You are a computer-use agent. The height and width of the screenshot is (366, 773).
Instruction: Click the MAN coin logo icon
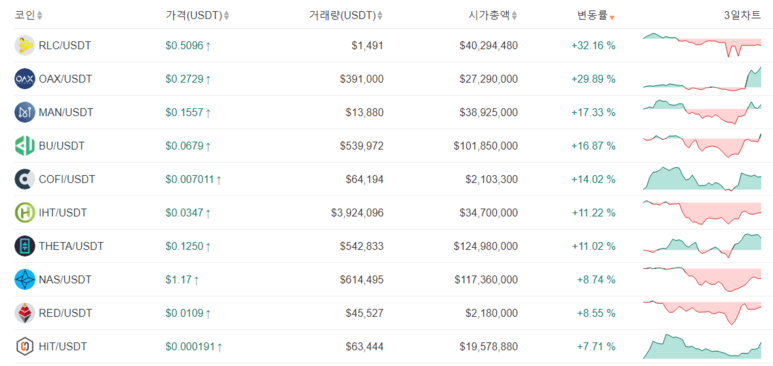coord(24,112)
